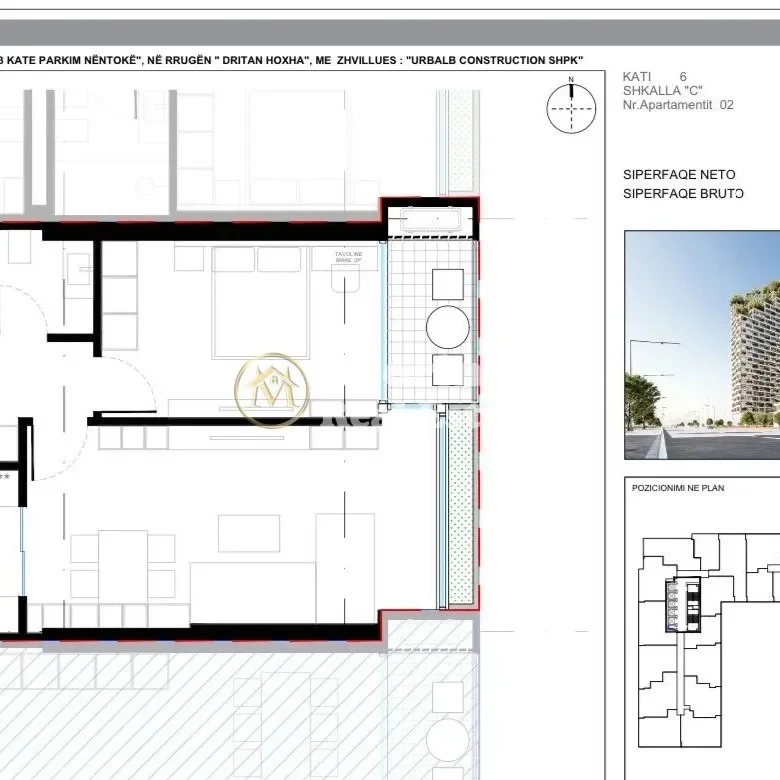Select the highlighted unit in the key plan

(685, 606)
